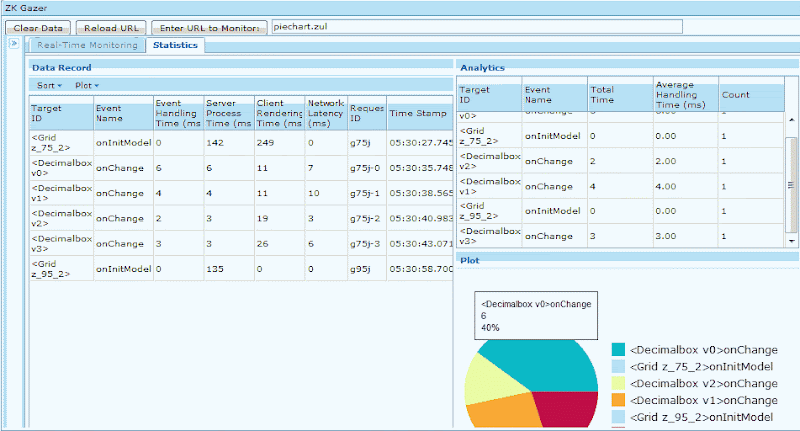Click Analytics scrollbar down arrow

(x=791, y=241)
